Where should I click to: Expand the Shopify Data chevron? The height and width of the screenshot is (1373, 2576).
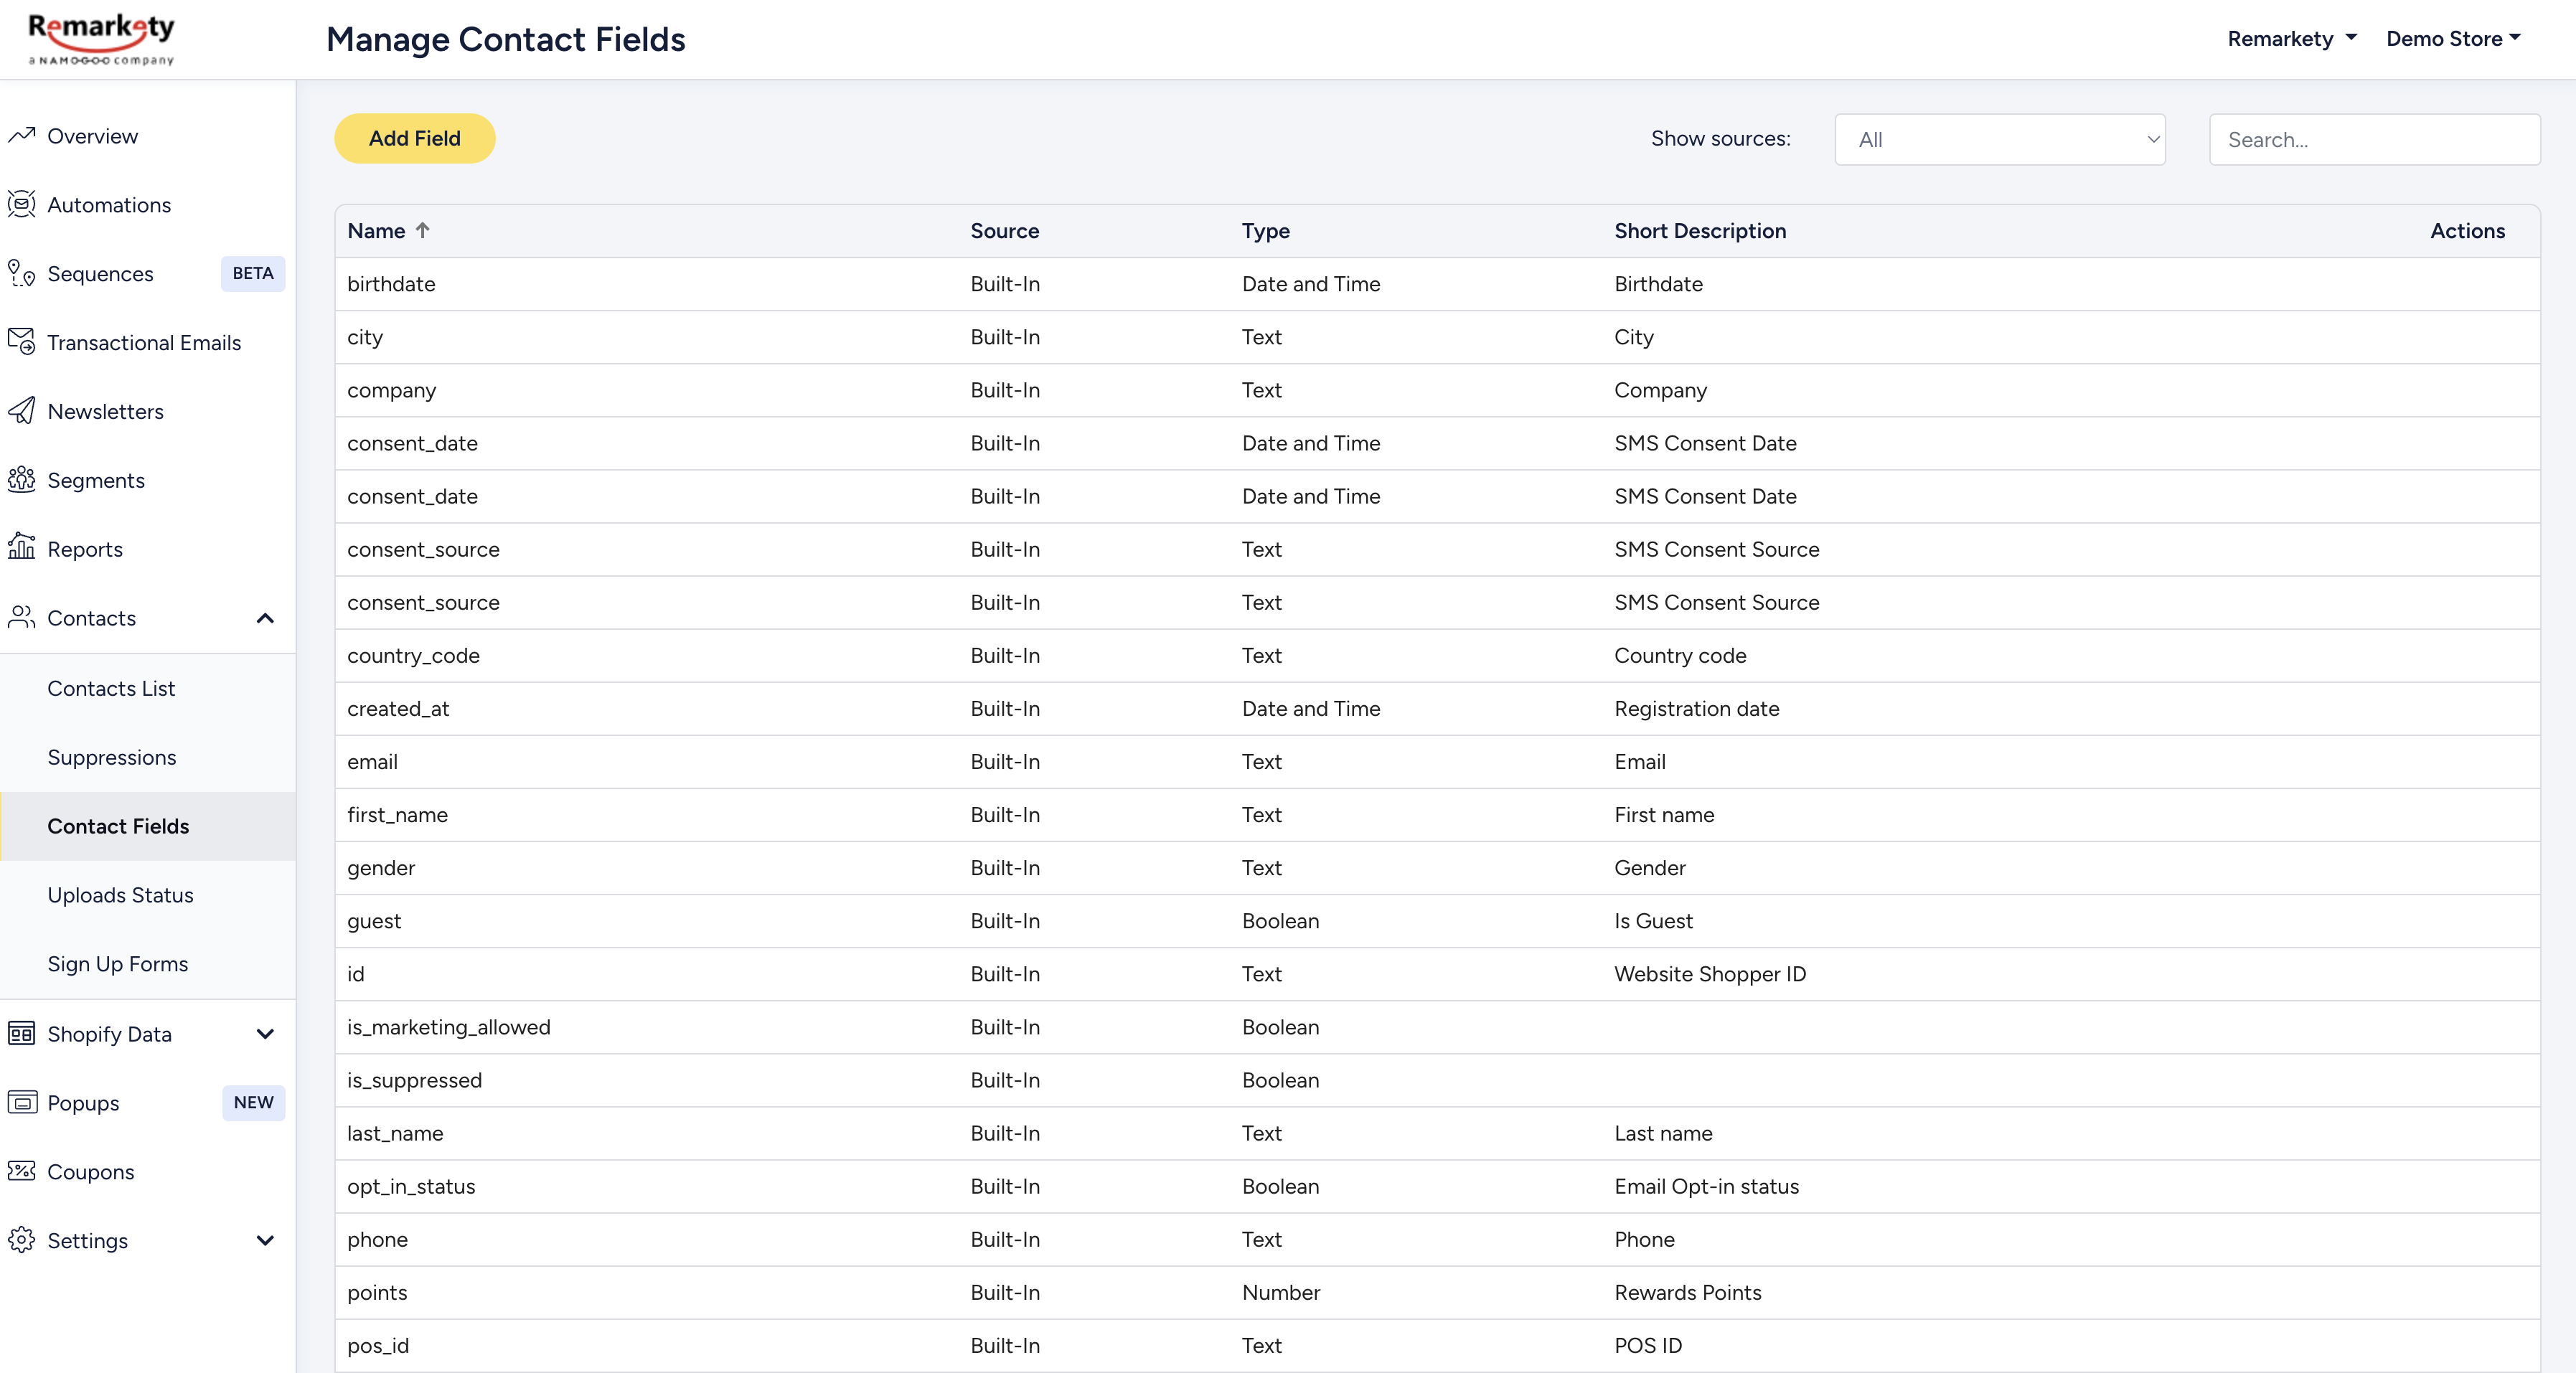coord(265,1034)
